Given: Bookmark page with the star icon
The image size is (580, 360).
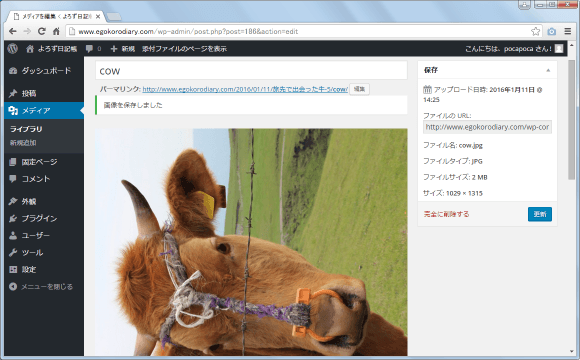Looking at the screenshot, I should coord(535,31).
